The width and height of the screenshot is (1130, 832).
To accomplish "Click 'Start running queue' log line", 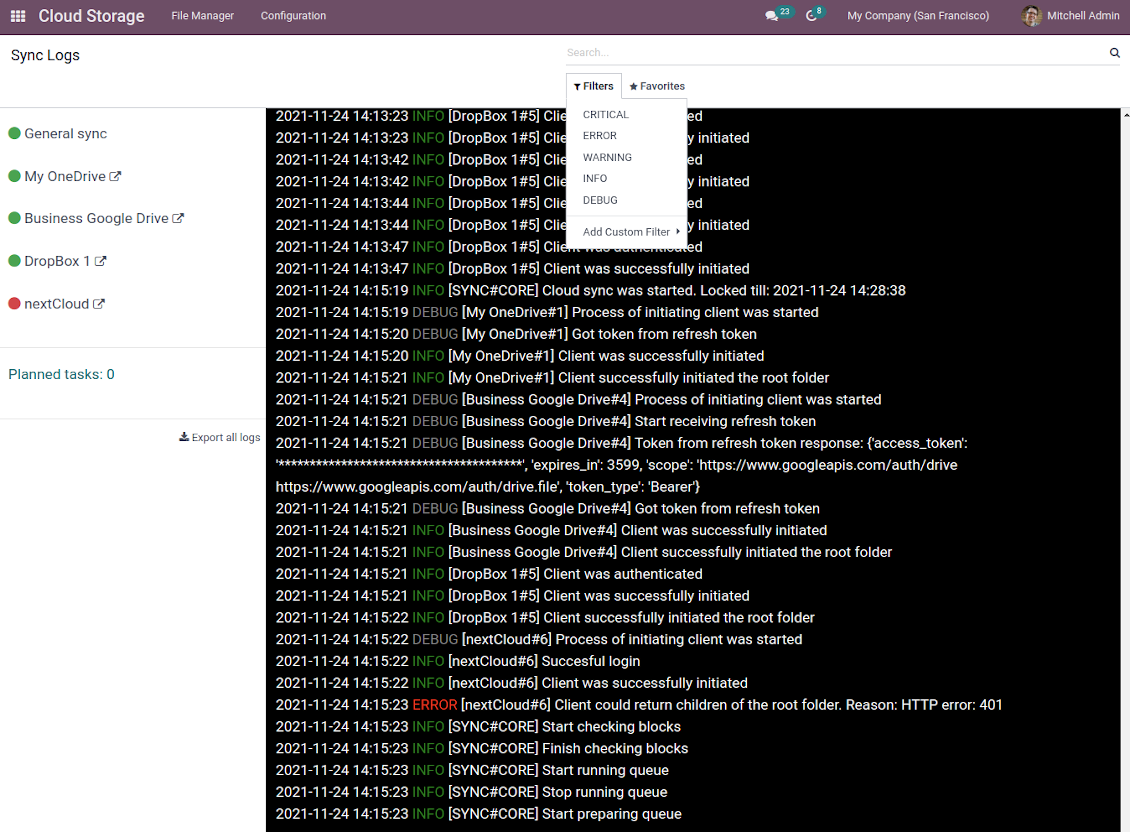I will click(x=472, y=770).
